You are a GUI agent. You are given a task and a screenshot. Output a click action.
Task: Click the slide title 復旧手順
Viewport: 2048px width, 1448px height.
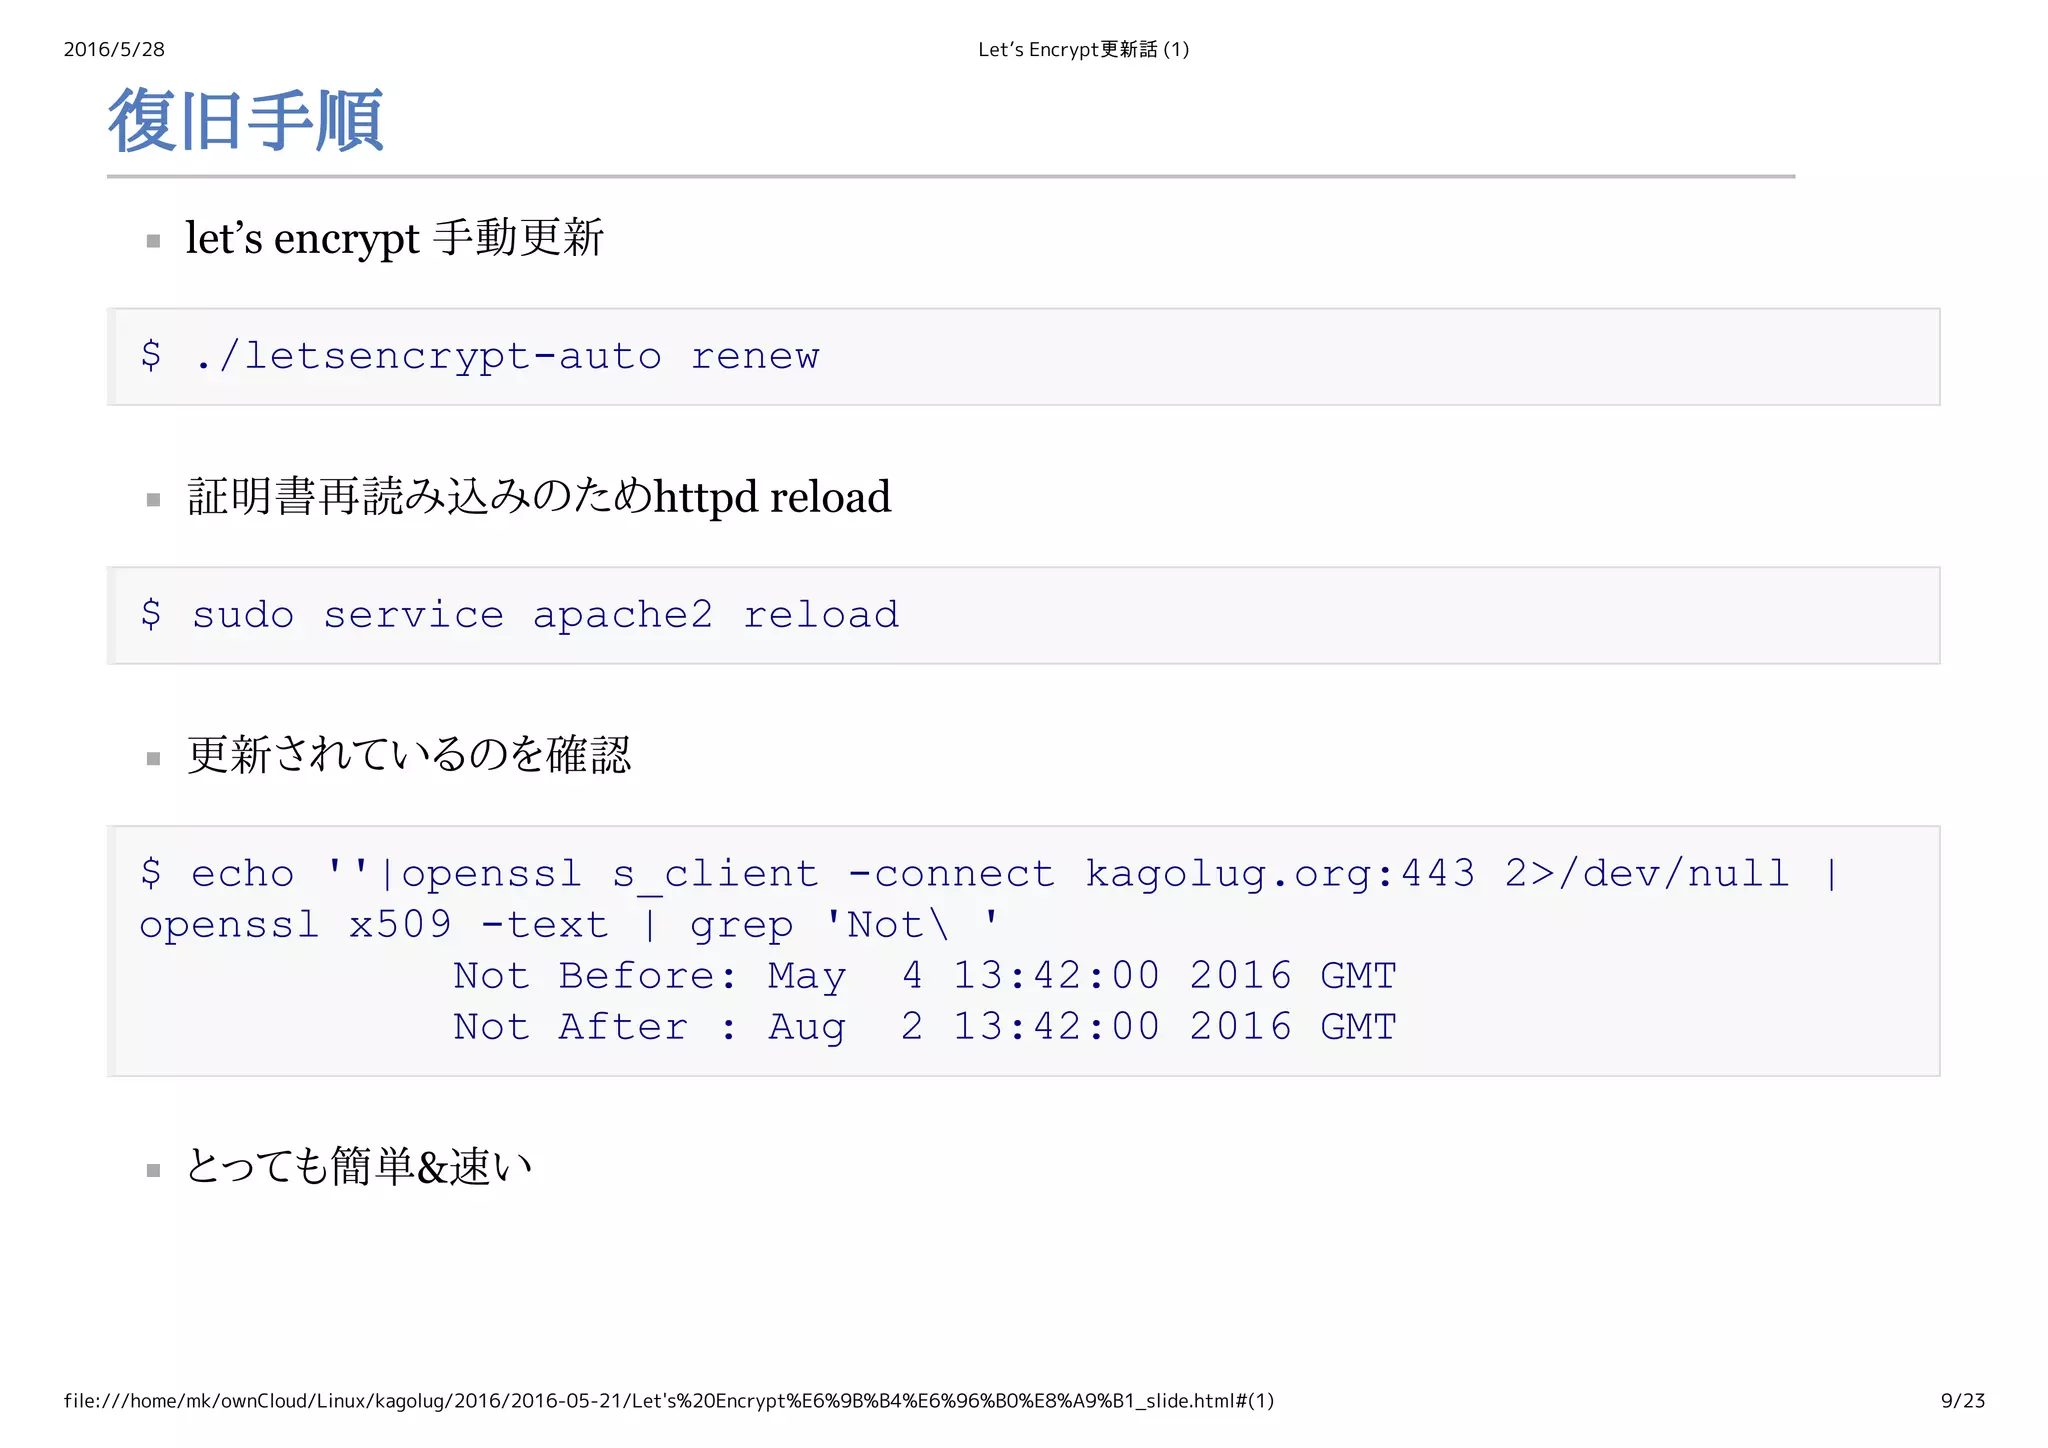pos(245,121)
